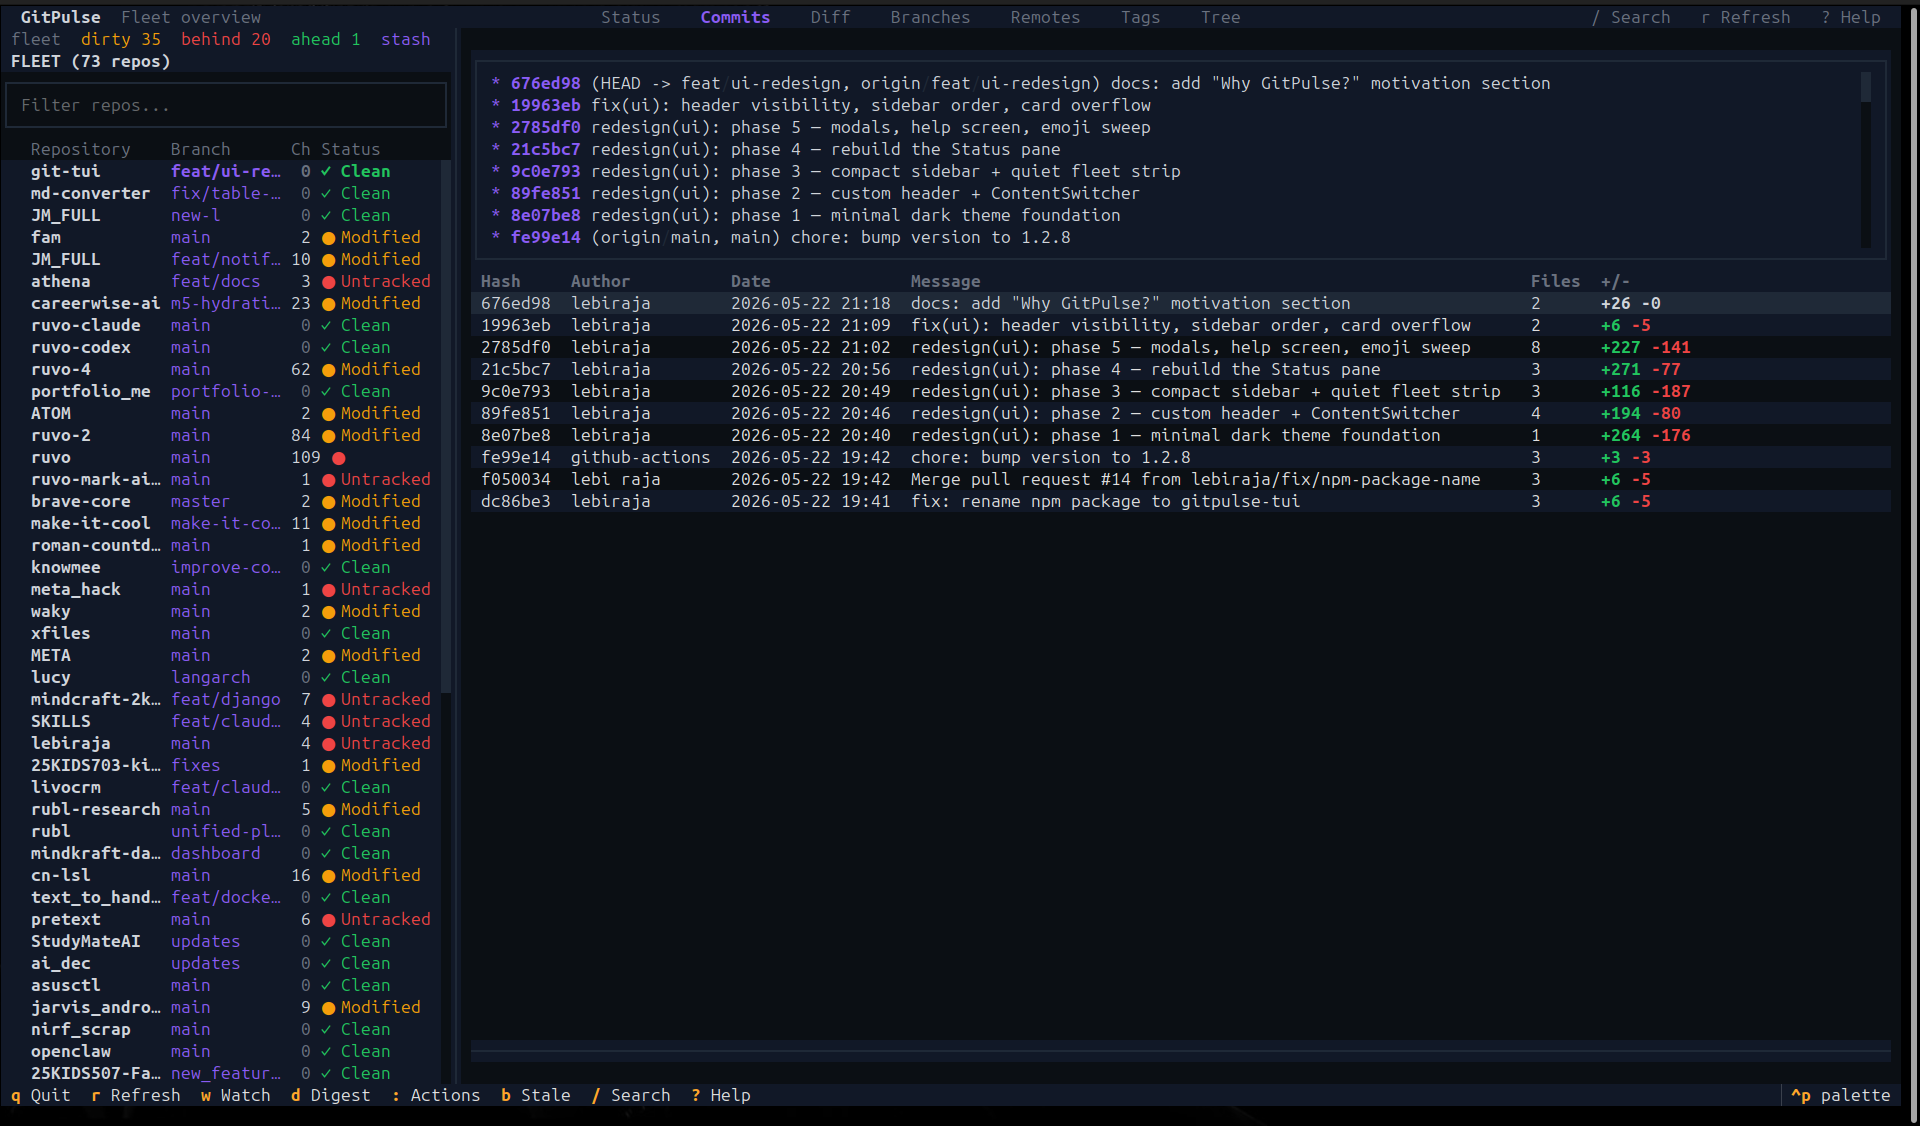Open the Tree tab
1920x1126 pixels.
tap(1220, 17)
